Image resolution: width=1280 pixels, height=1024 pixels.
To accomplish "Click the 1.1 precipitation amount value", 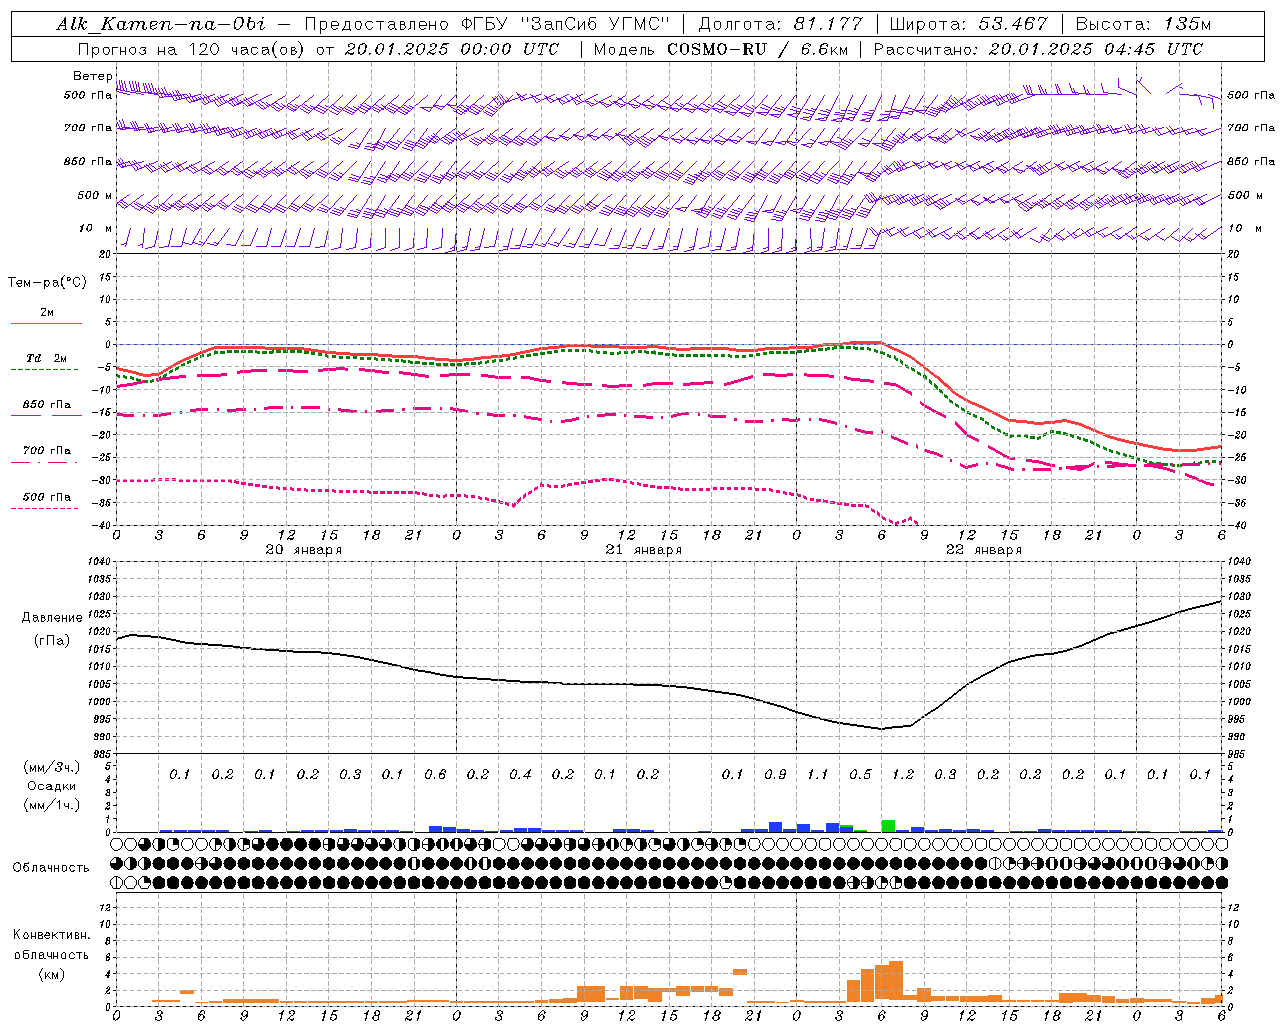I will click(x=818, y=775).
